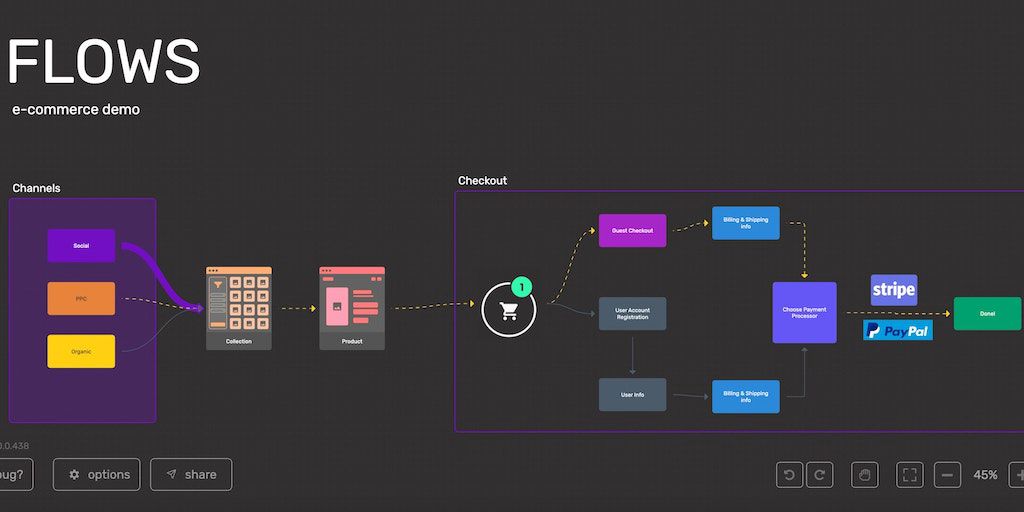The height and width of the screenshot is (512, 1024).
Task: Select the PPC channel block
Action: pos(81,298)
